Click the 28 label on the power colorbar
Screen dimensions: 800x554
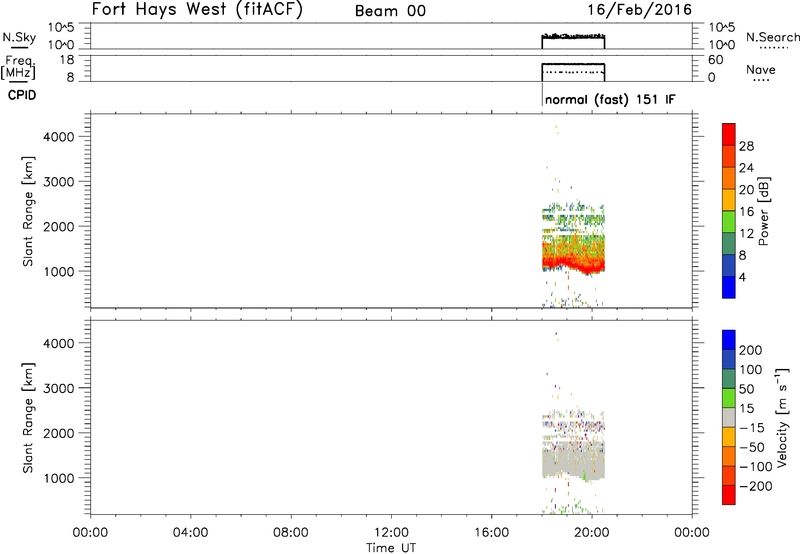(746, 146)
